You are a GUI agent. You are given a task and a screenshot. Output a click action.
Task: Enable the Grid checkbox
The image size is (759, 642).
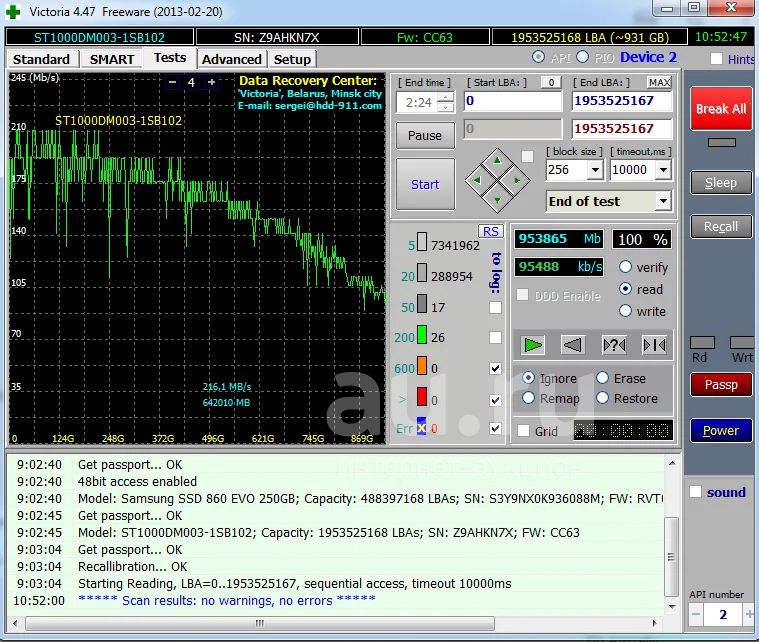[523, 431]
